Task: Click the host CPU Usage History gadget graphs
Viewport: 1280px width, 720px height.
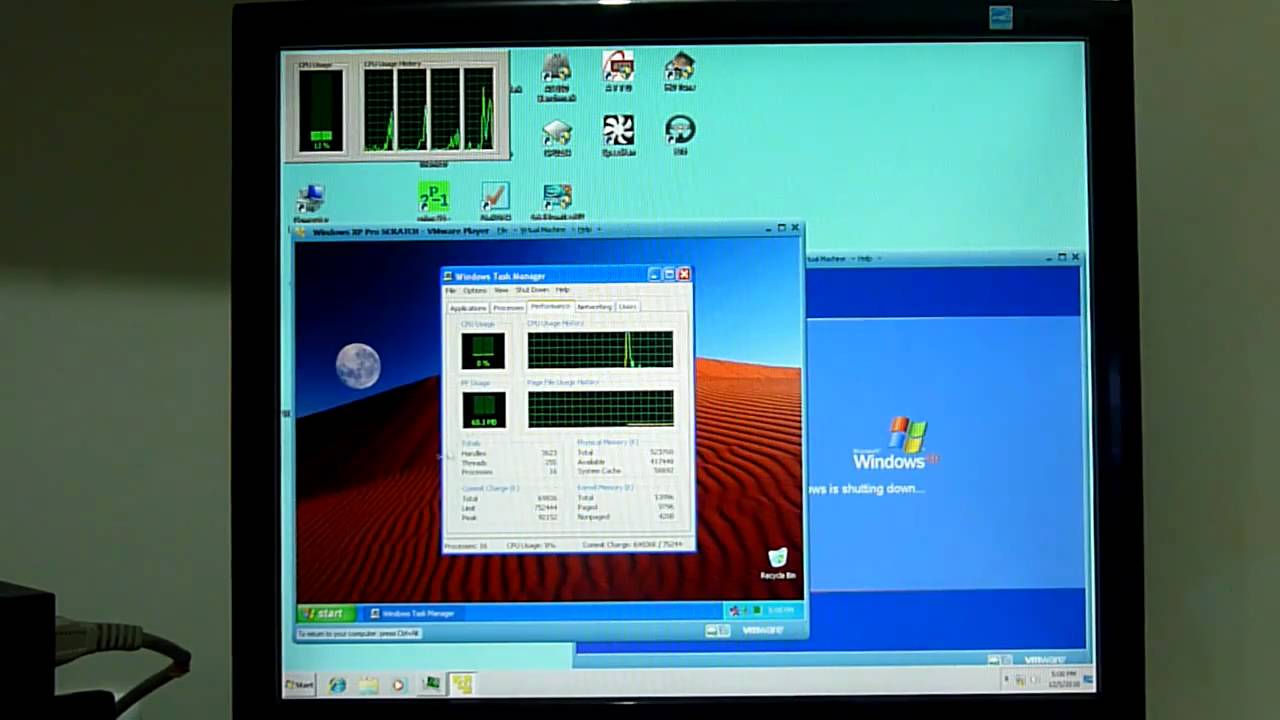Action: (430, 109)
